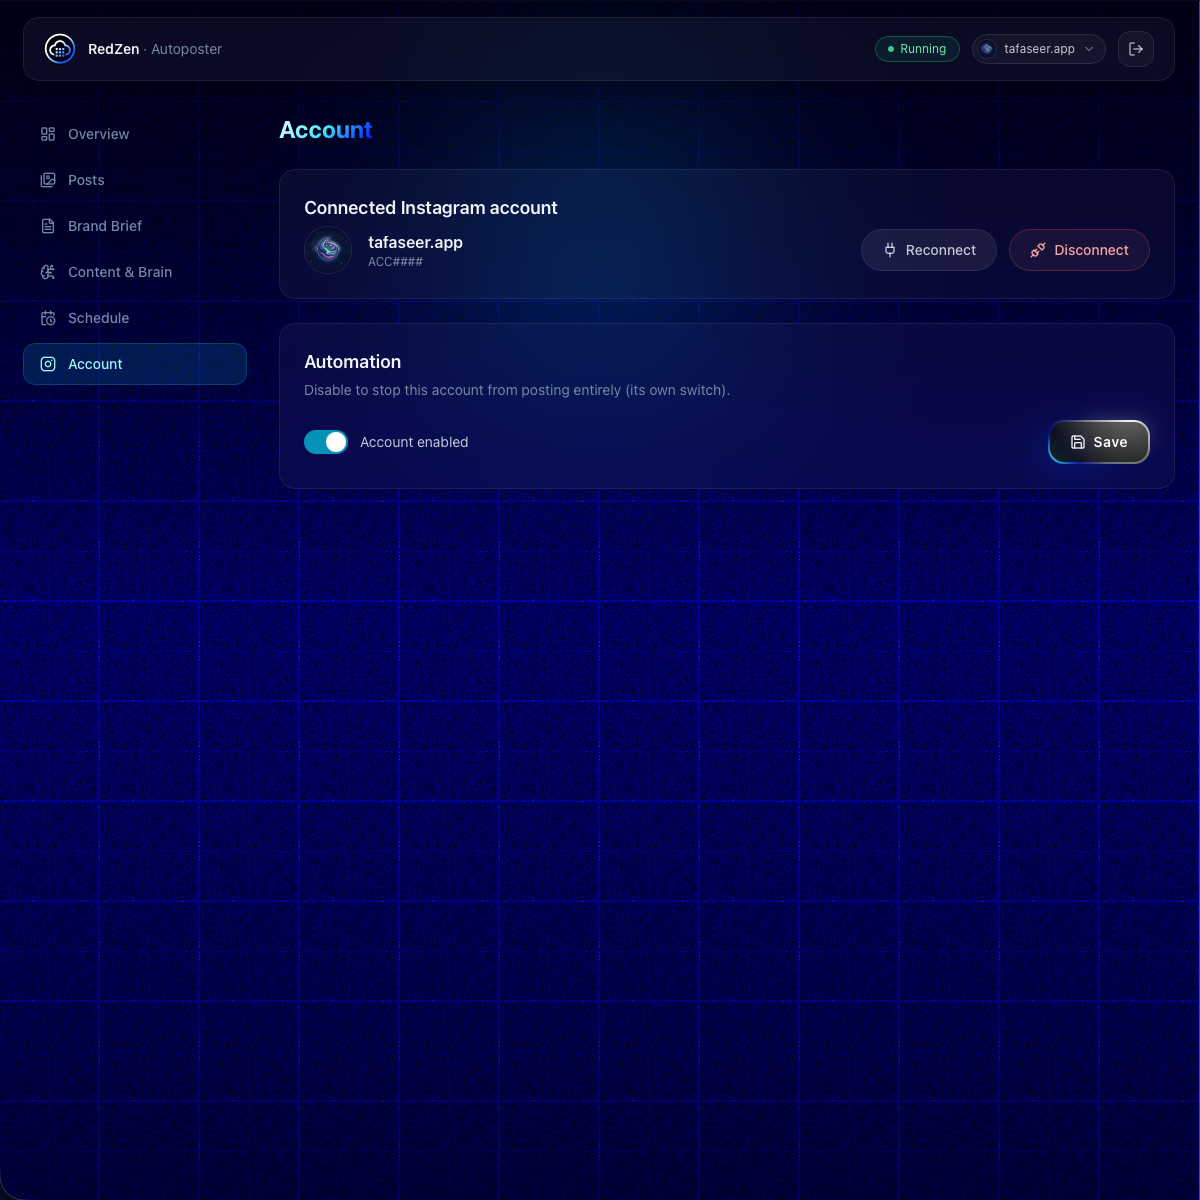Click the Reconnect button
The width and height of the screenshot is (1200, 1200).
pos(929,250)
